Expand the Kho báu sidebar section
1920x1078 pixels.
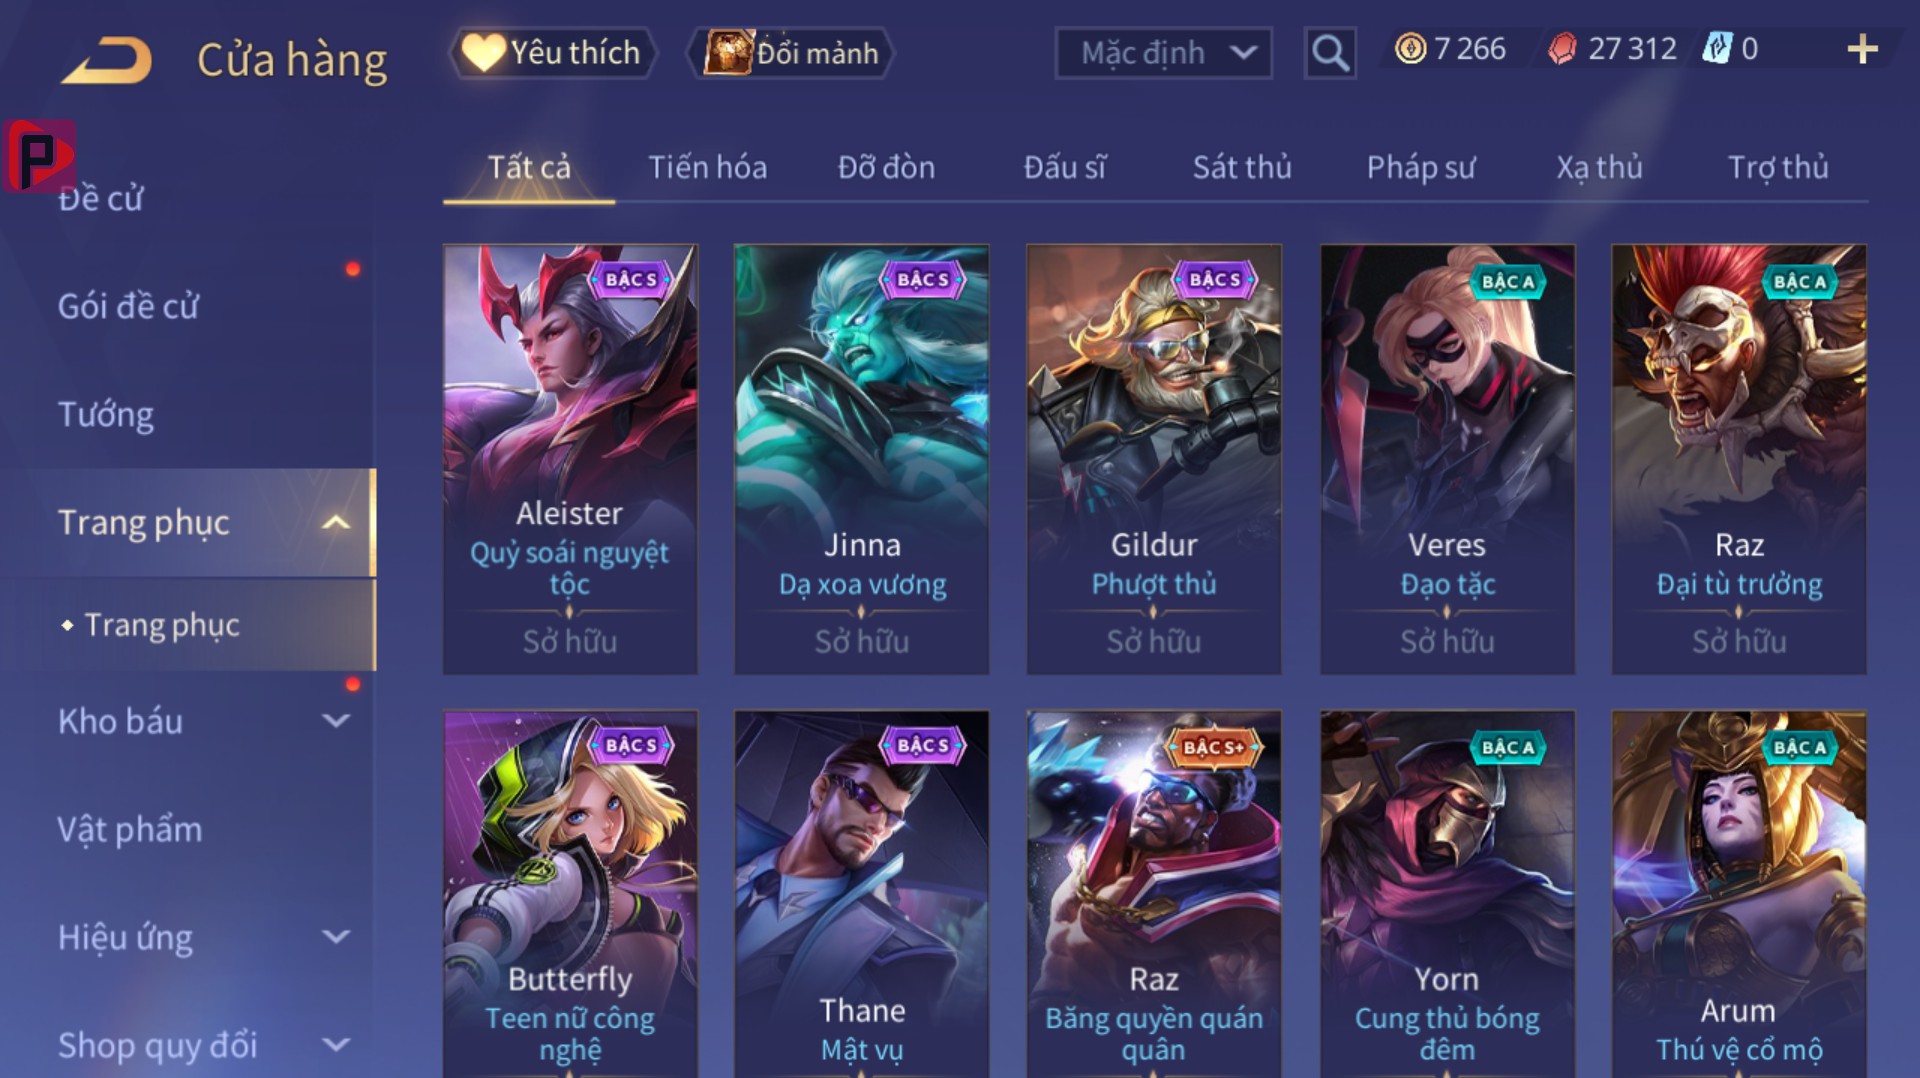click(337, 720)
